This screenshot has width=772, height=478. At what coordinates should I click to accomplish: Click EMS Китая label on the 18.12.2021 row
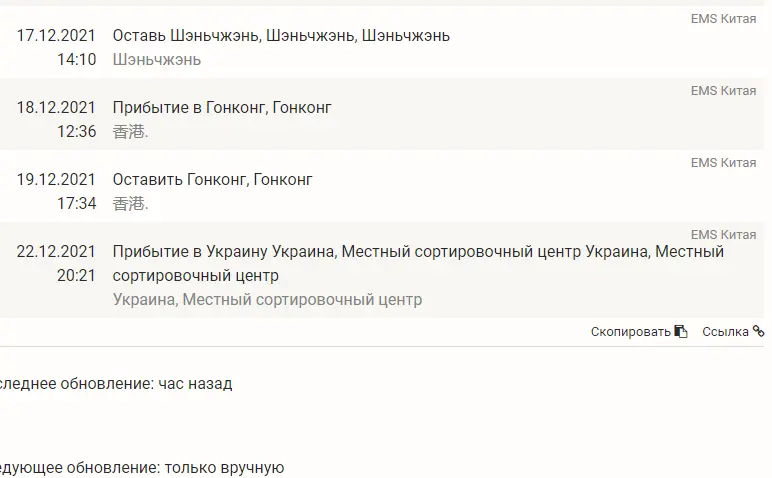tap(723, 91)
